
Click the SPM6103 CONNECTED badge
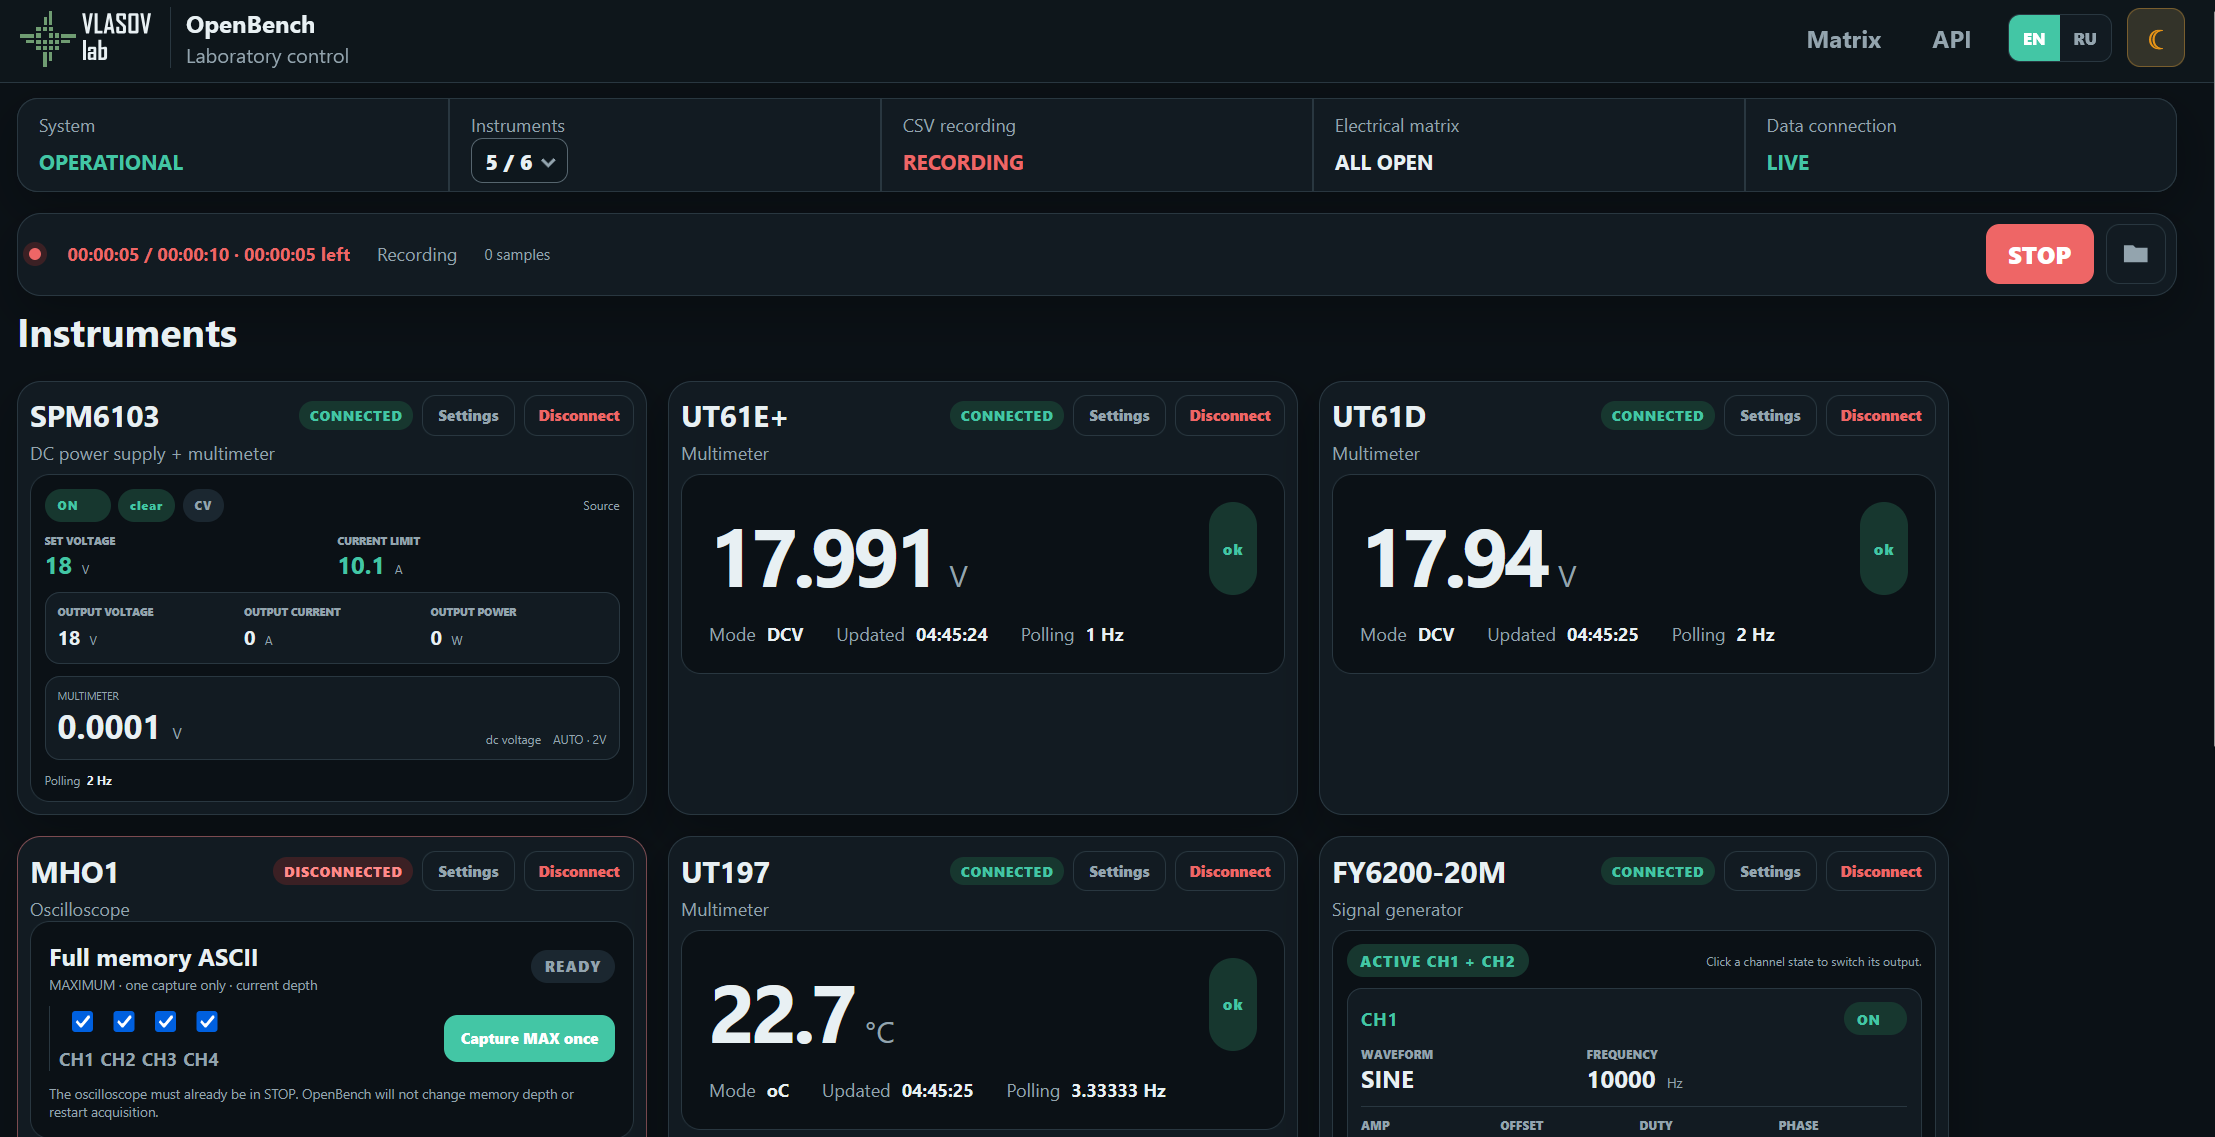click(355, 415)
